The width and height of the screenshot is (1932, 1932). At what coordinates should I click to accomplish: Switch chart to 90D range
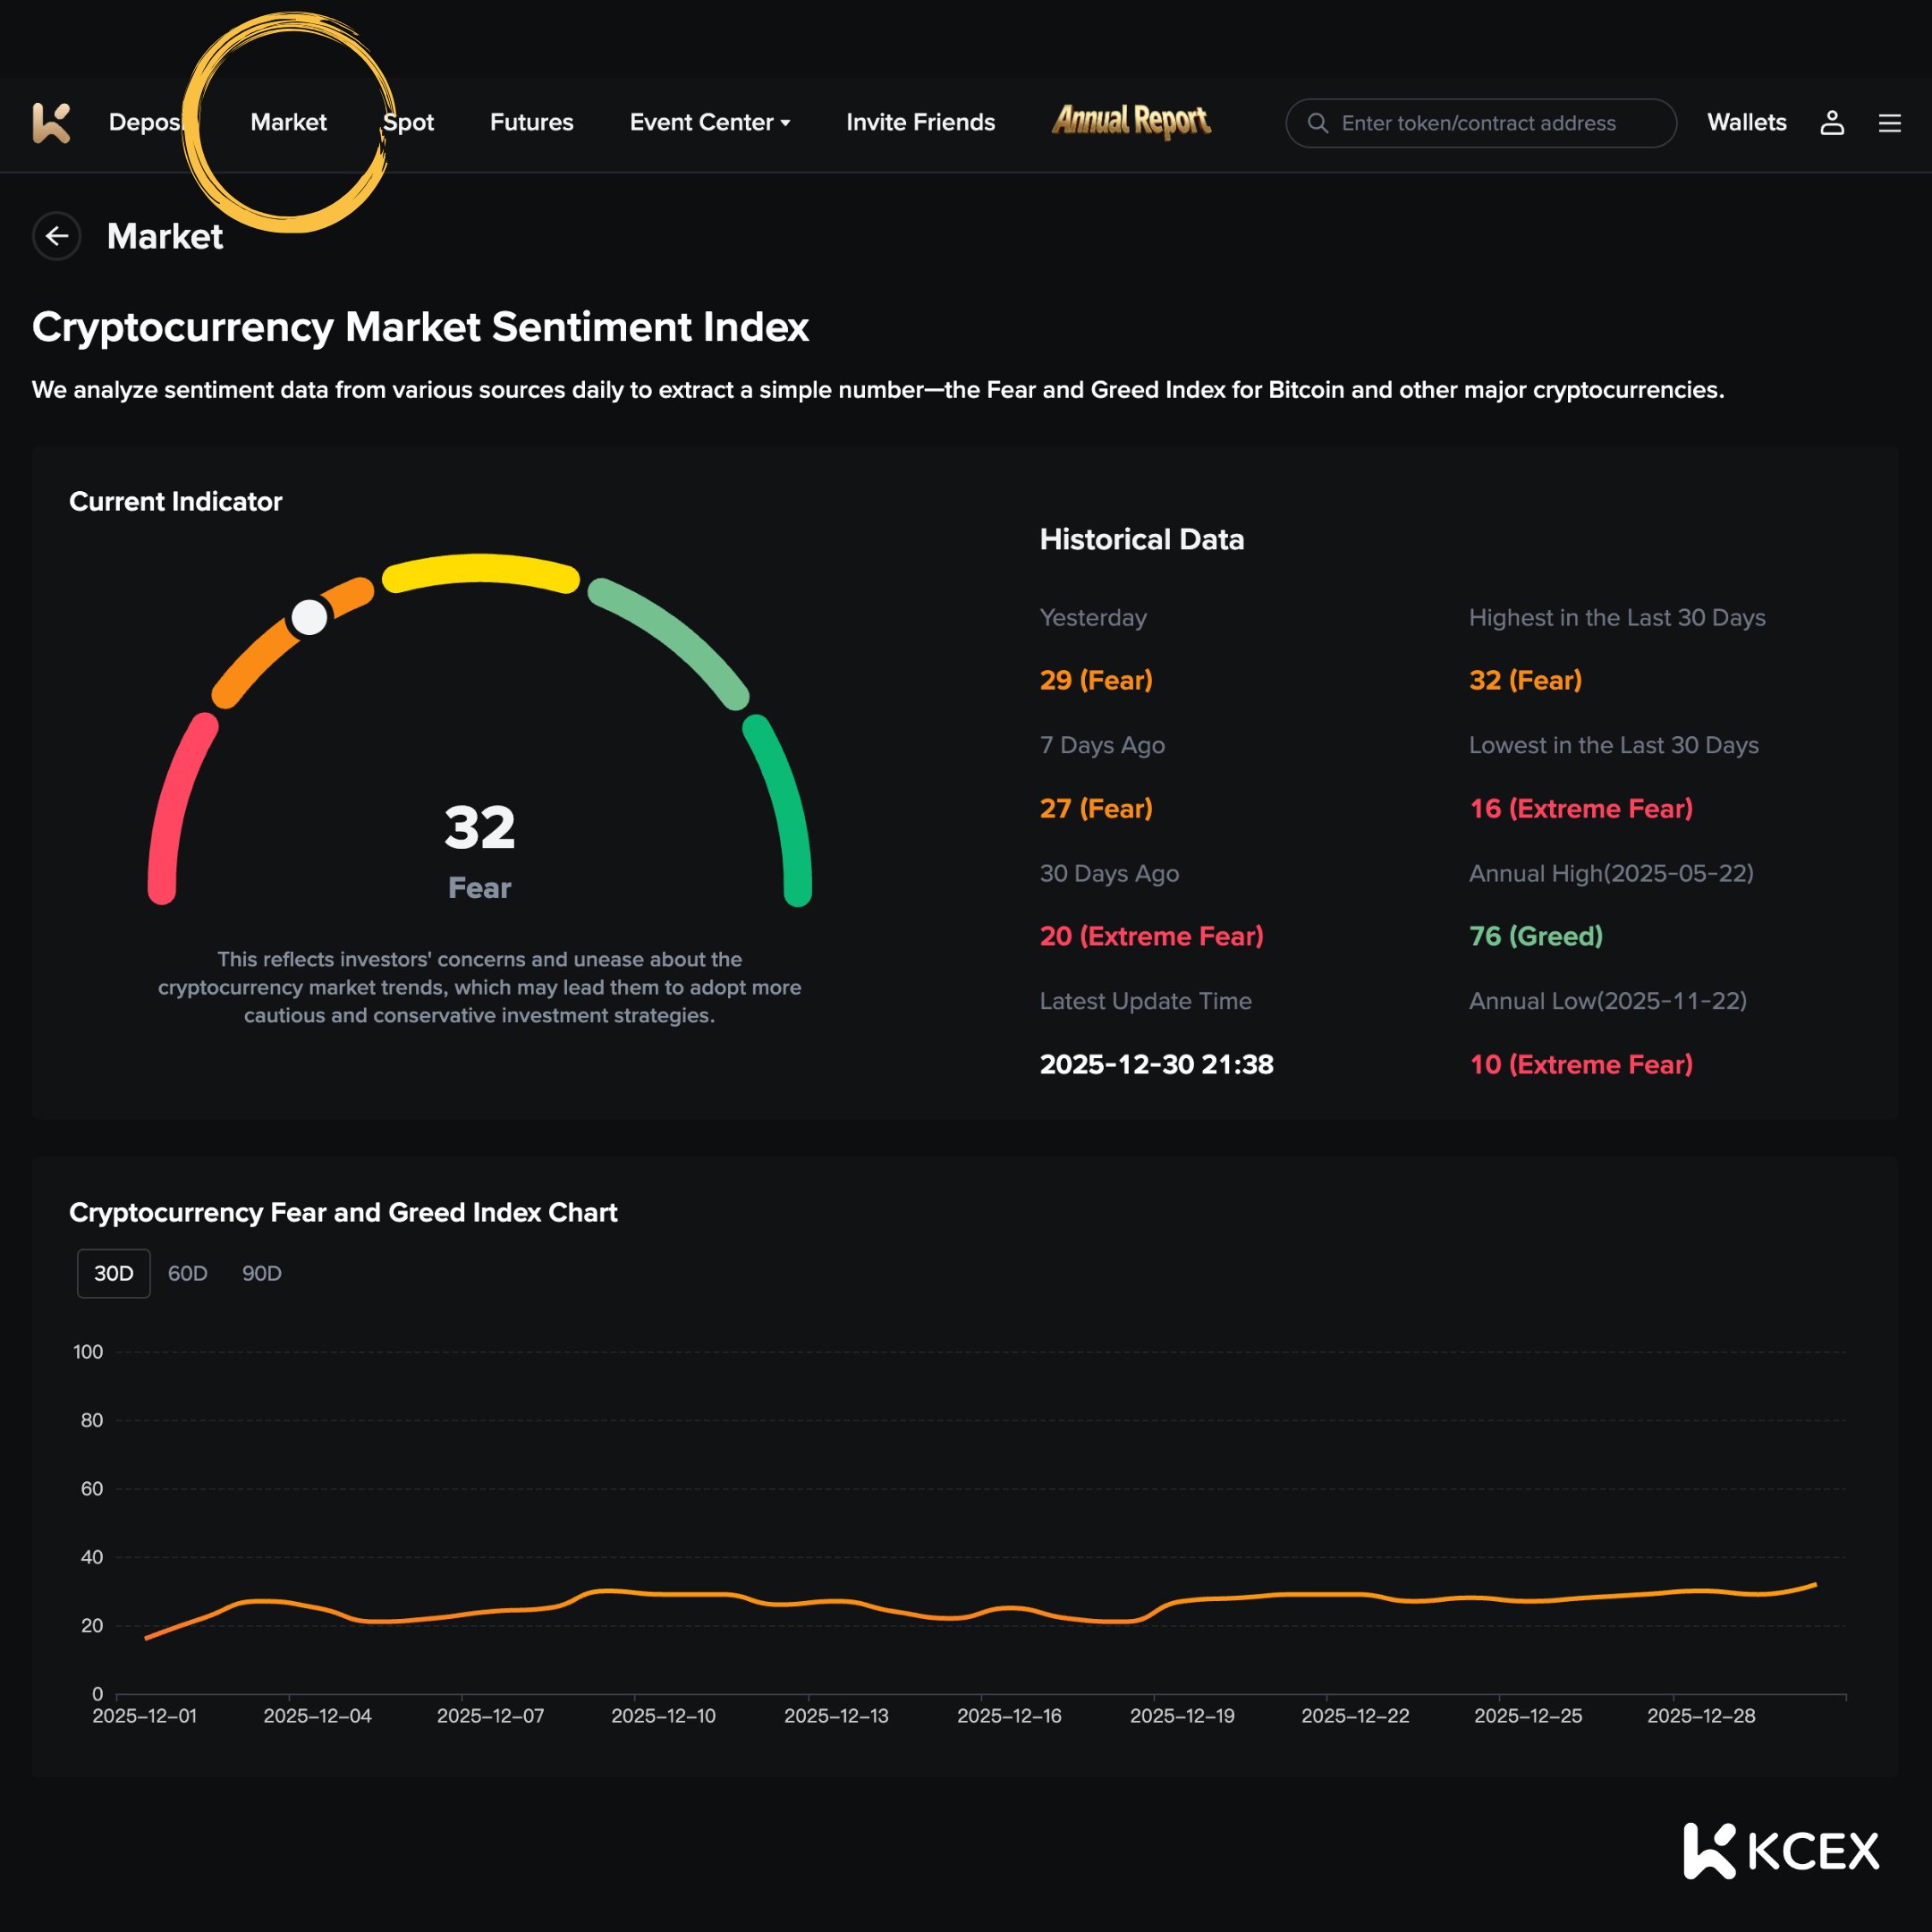pos(261,1273)
